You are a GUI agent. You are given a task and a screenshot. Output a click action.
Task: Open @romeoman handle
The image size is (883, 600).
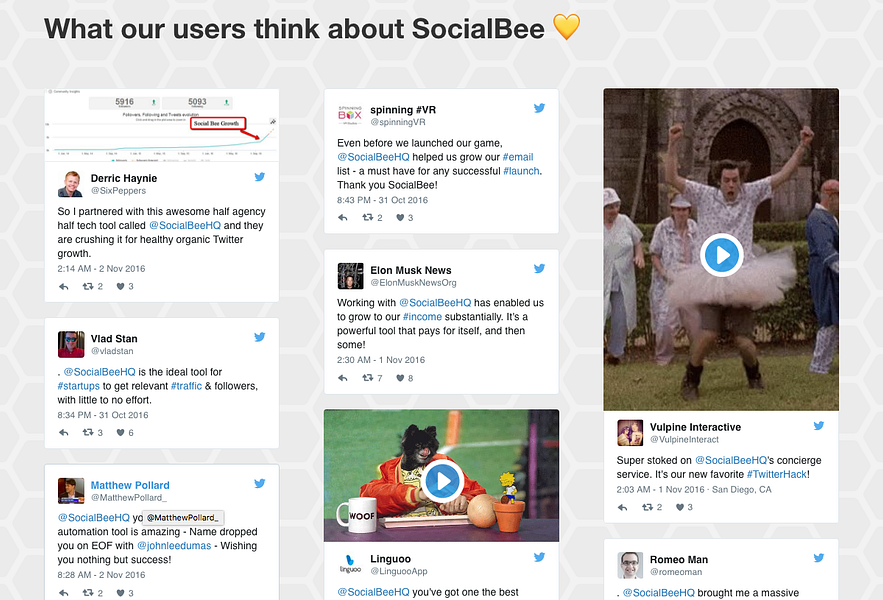(676, 572)
